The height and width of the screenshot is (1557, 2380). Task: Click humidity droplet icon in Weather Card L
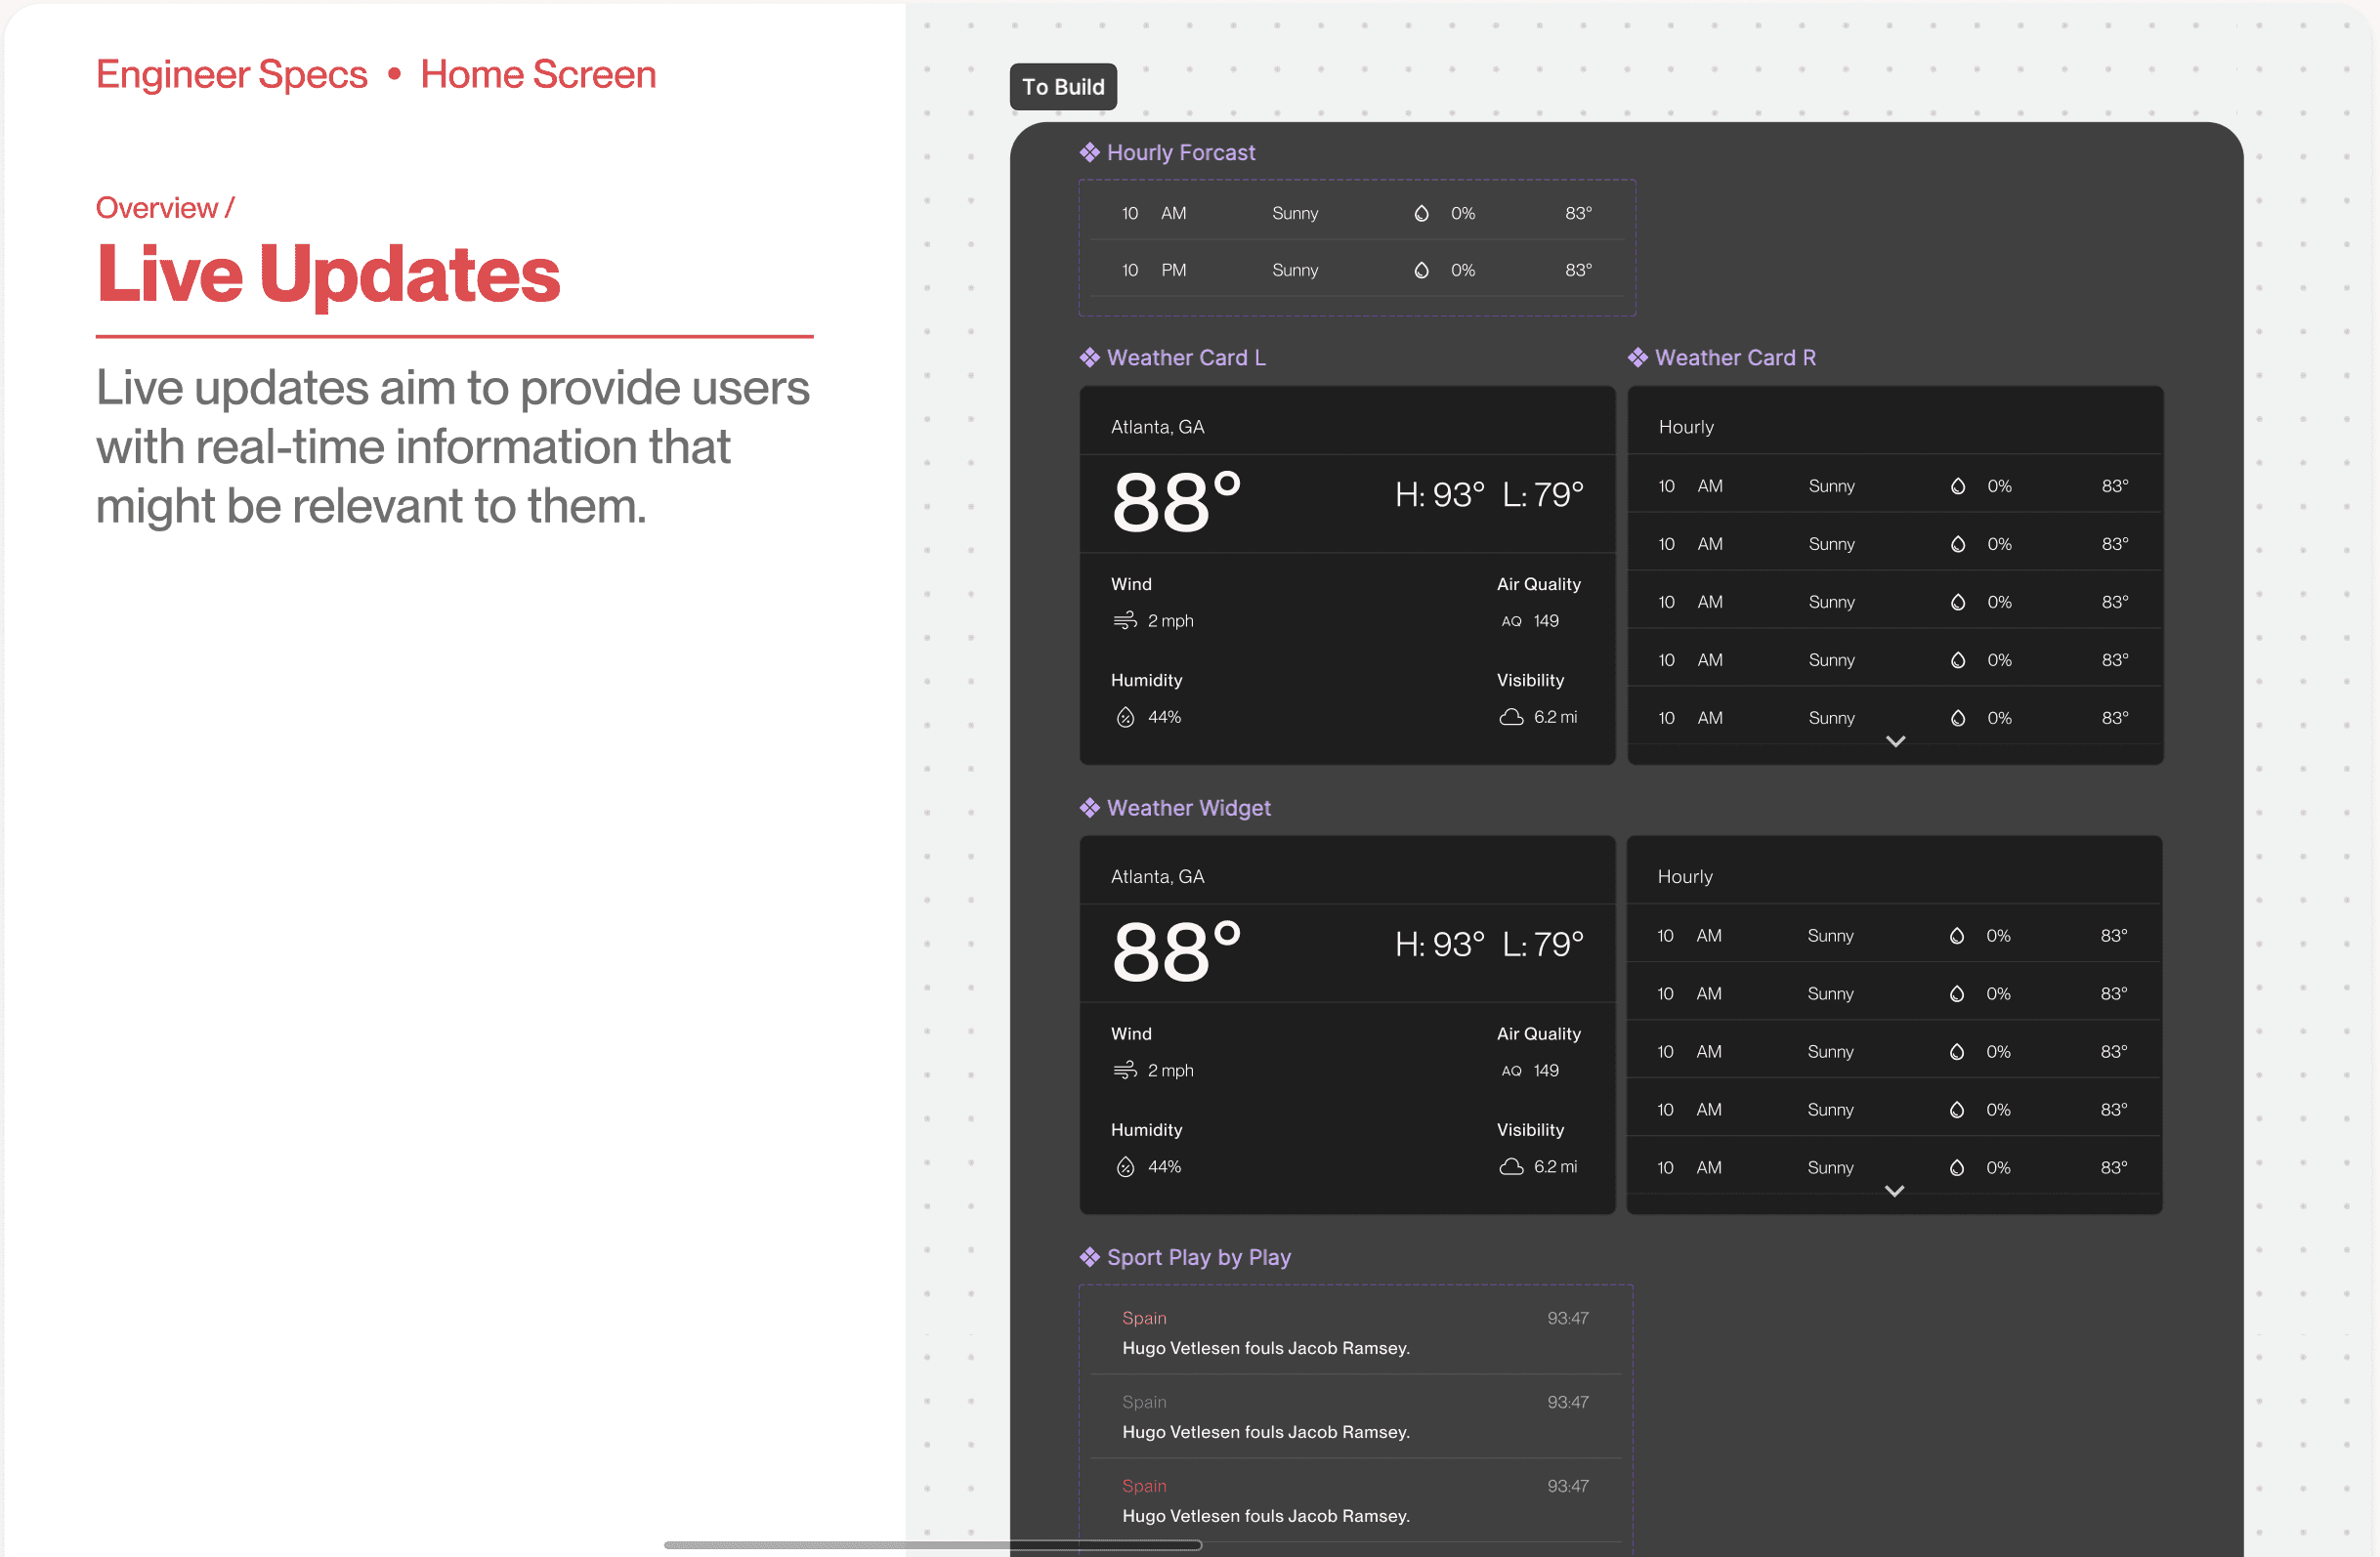pyautogui.click(x=1125, y=716)
